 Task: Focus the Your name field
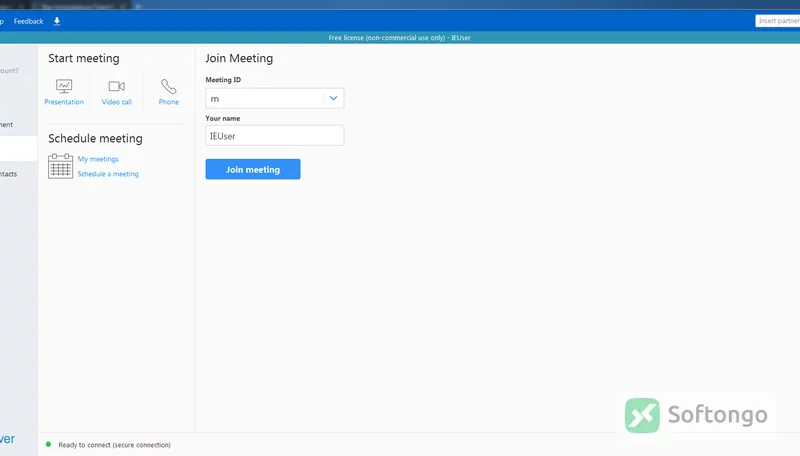[x=274, y=136]
